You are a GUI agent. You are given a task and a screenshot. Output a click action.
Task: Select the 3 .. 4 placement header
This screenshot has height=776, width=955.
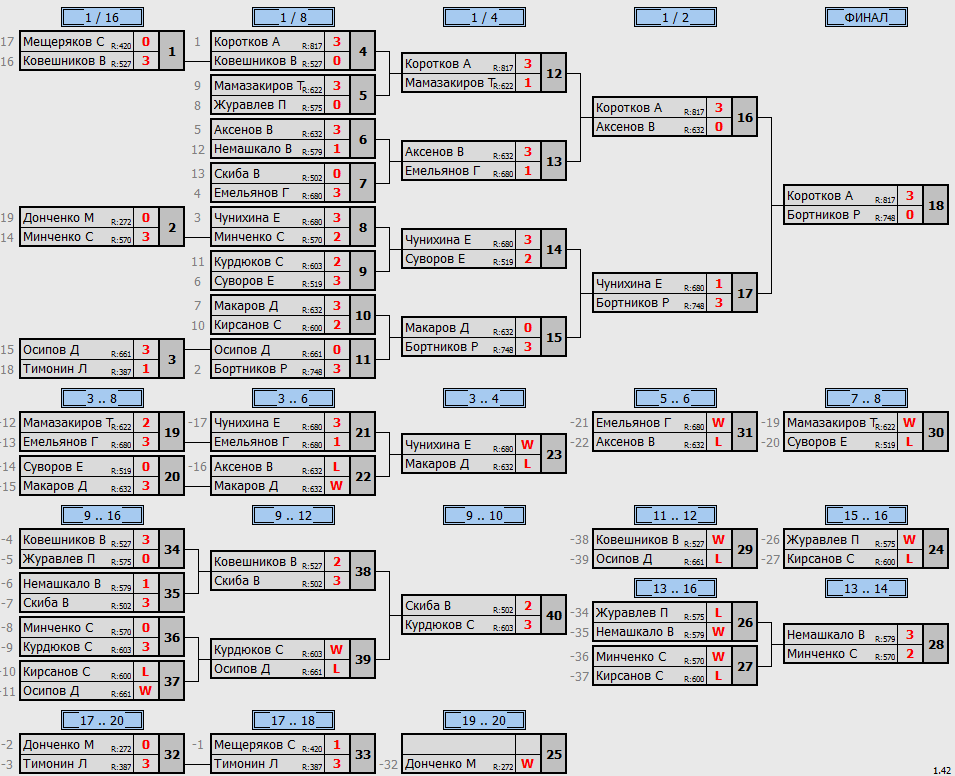[x=484, y=398]
